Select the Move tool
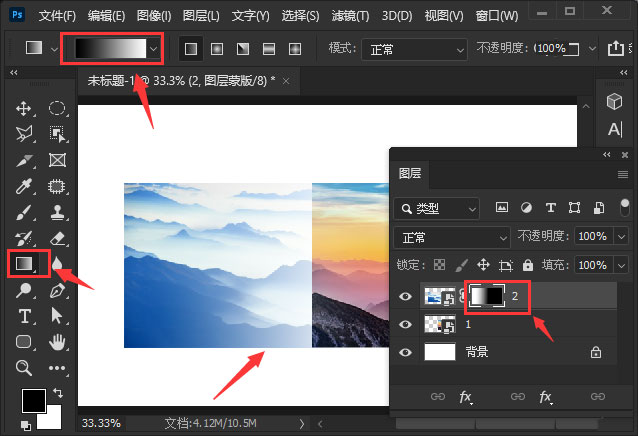This screenshot has width=638, height=436. tap(24, 109)
